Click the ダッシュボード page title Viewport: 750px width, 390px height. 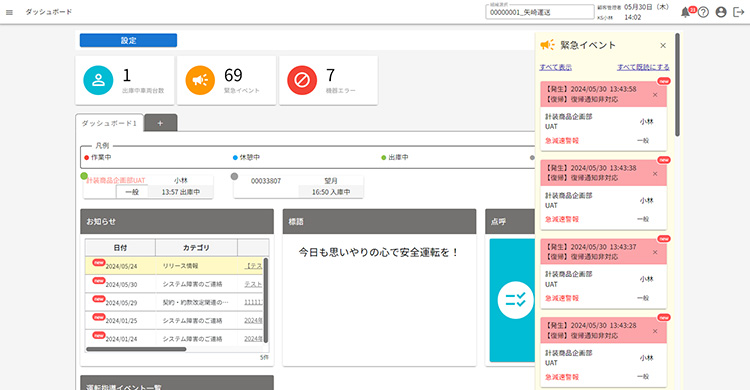click(48, 12)
